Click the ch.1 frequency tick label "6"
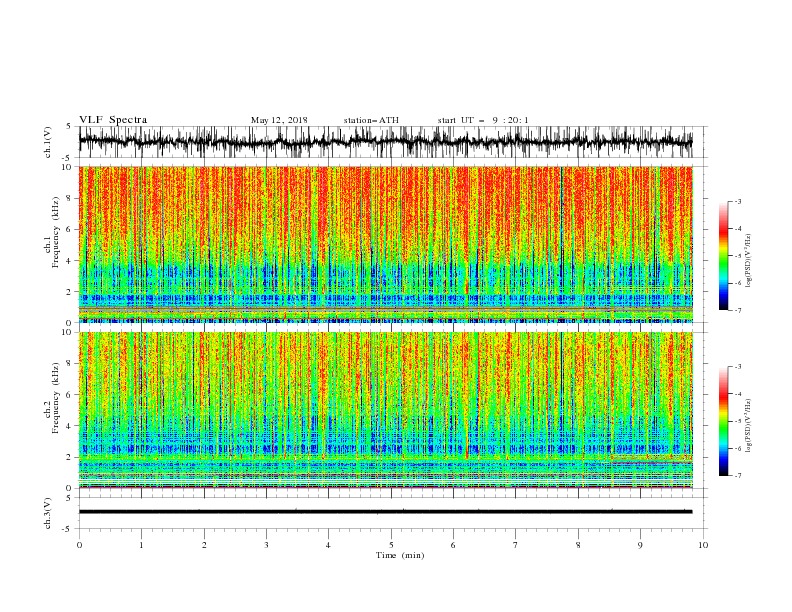Image resolution: width=792 pixels, height=612 pixels. point(69,229)
